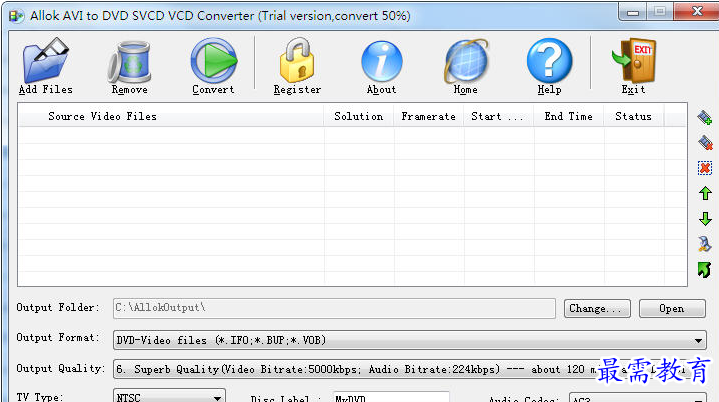
Task: Click the side remove-file icon with red x
Action: pos(705,143)
